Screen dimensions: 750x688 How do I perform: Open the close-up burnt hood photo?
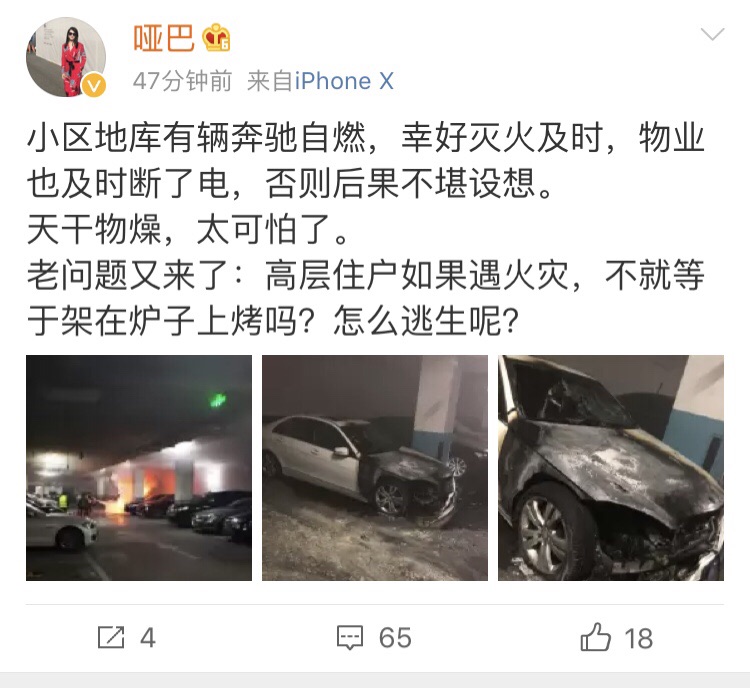tap(611, 468)
